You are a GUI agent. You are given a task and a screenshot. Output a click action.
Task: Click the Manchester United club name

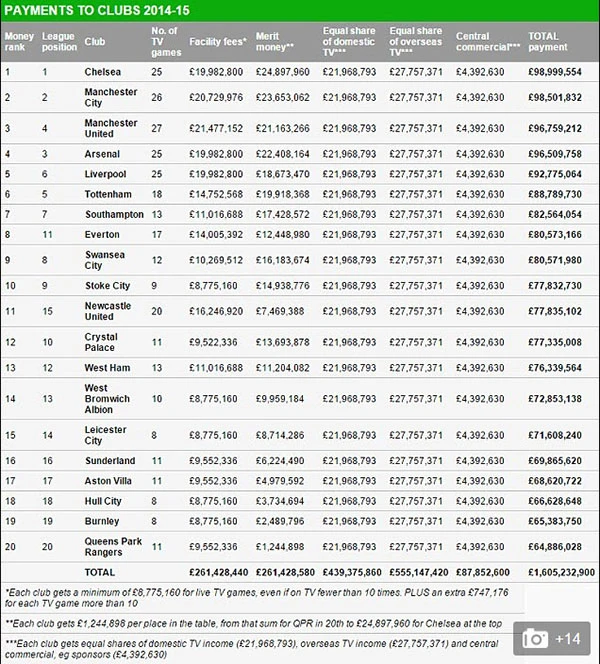pyautogui.click(x=111, y=128)
